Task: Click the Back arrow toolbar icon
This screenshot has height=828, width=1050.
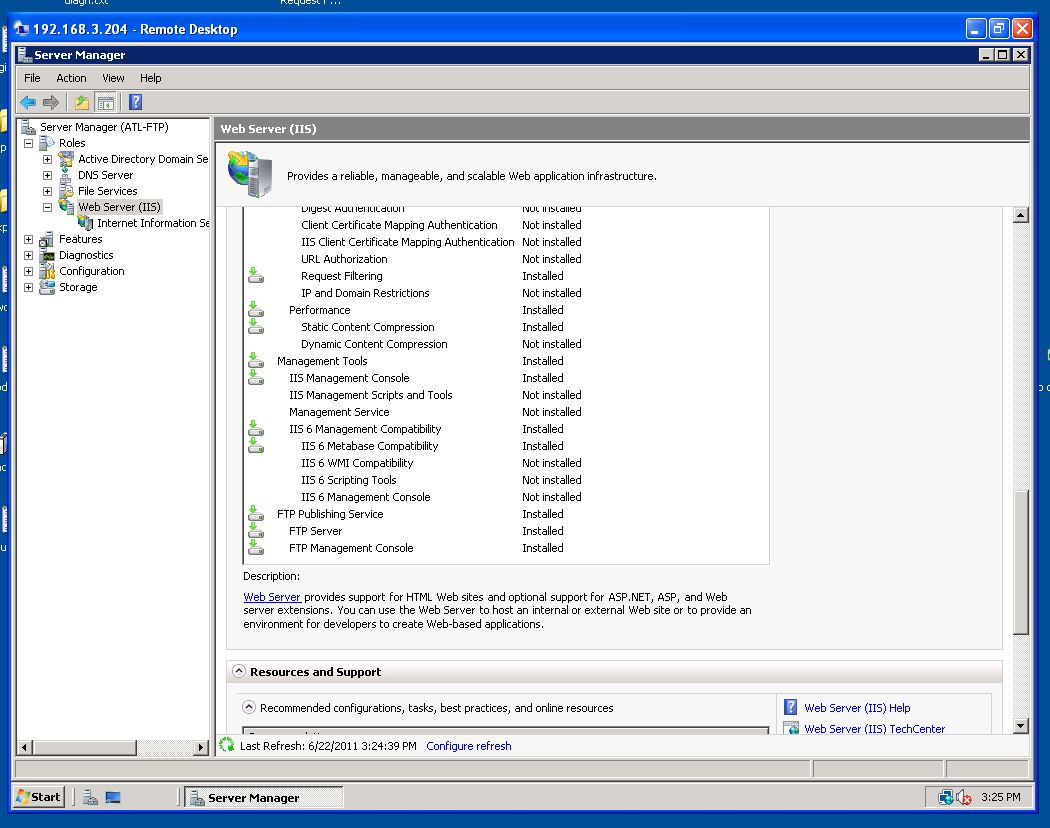Action: click(28, 102)
